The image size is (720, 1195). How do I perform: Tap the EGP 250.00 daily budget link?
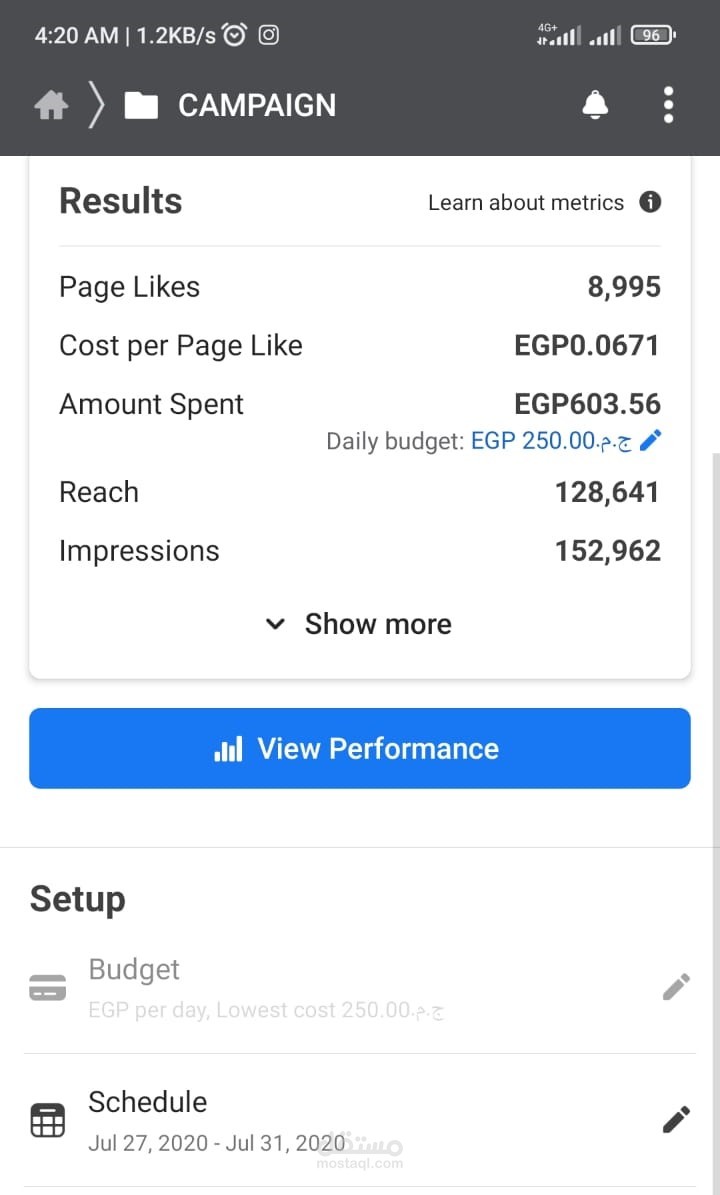[x=550, y=441]
